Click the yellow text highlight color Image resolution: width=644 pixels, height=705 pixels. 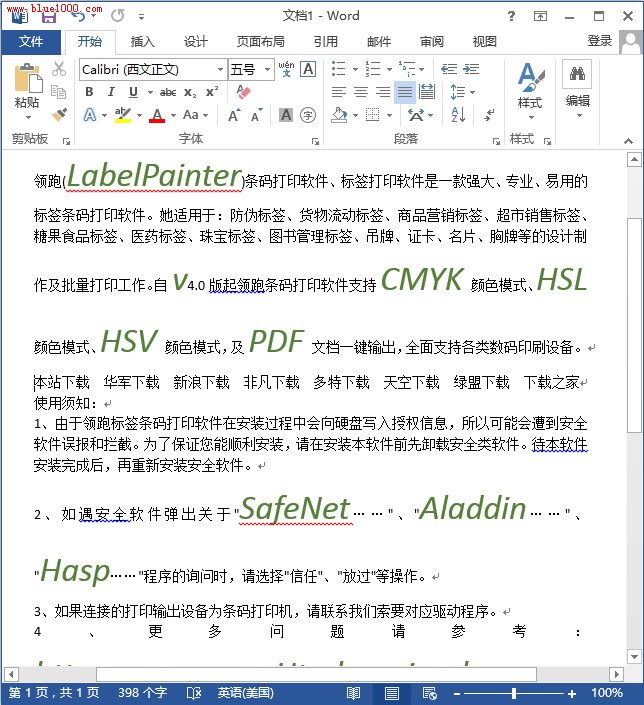[122, 115]
